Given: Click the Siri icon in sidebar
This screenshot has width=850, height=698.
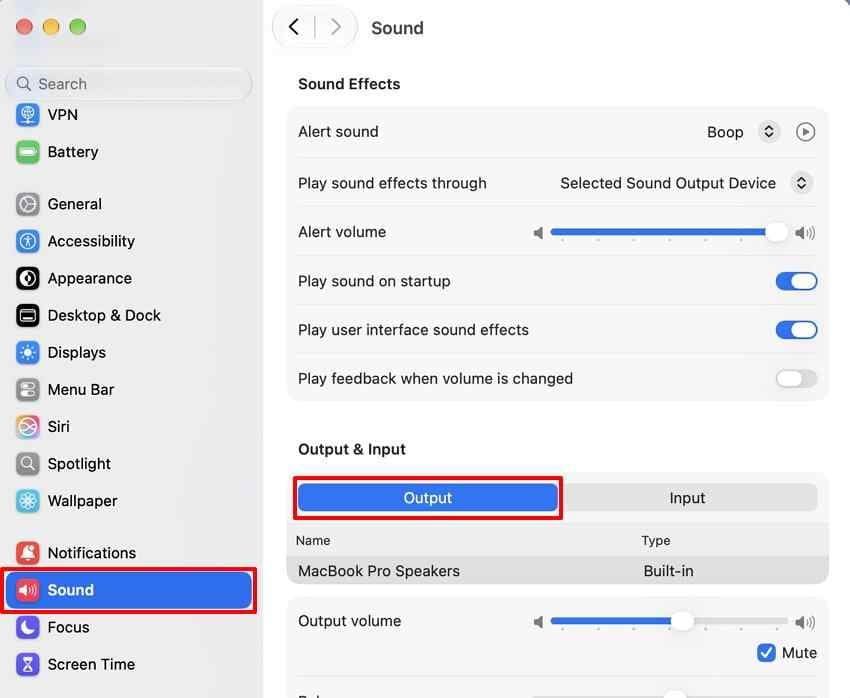Looking at the screenshot, I should point(28,427).
